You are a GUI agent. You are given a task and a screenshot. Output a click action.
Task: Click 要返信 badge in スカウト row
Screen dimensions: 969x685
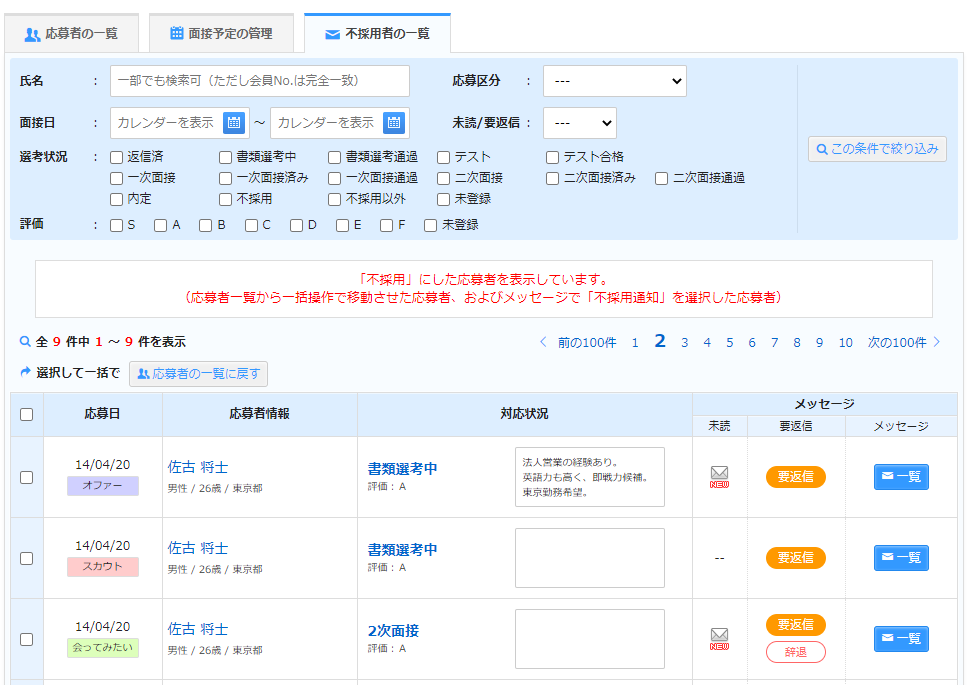pyautogui.click(x=796, y=558)
